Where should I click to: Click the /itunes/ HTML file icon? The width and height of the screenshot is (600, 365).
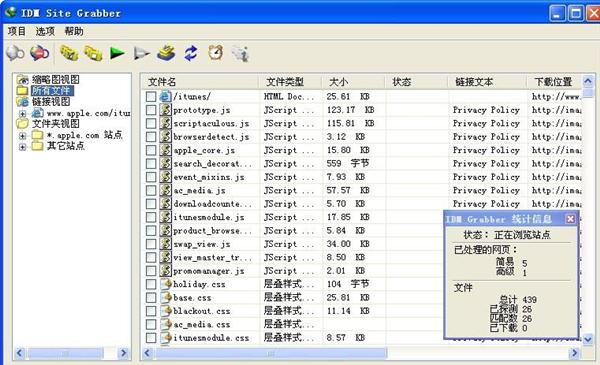point(165,96)
